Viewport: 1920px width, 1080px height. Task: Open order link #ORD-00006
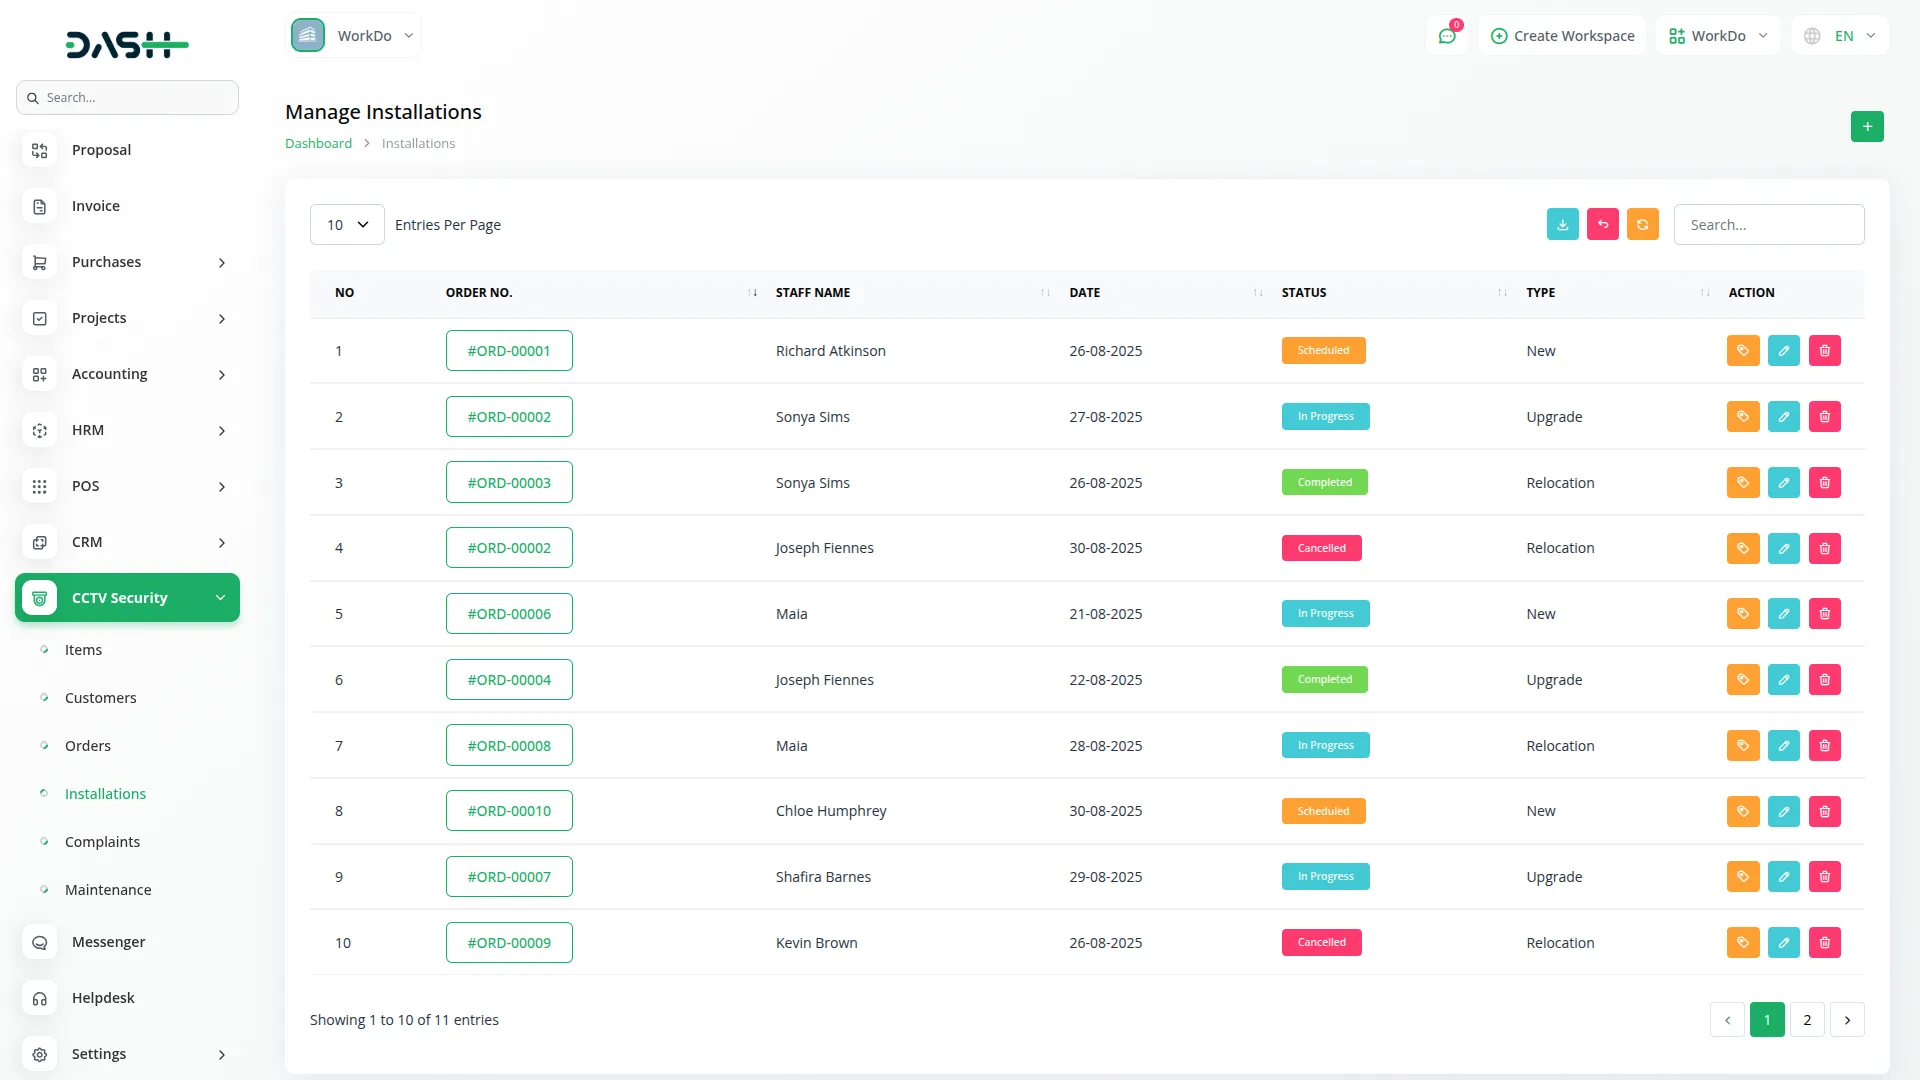509,614
